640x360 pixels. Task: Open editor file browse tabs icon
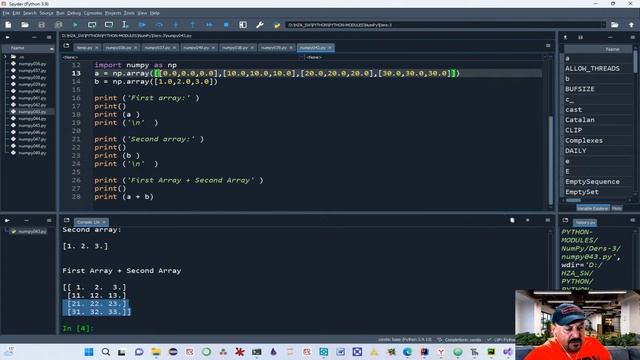66,46
